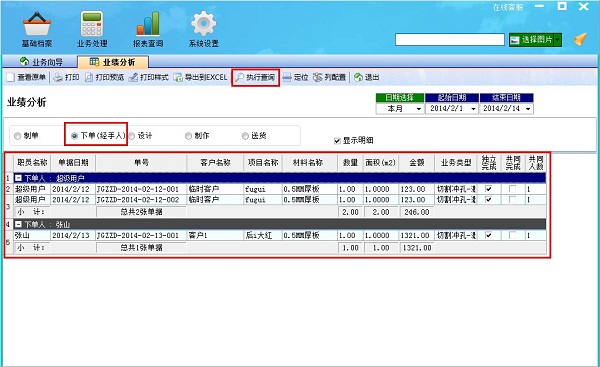Run the query with 执行查询

pyautogui.click(x=255, y=77)
